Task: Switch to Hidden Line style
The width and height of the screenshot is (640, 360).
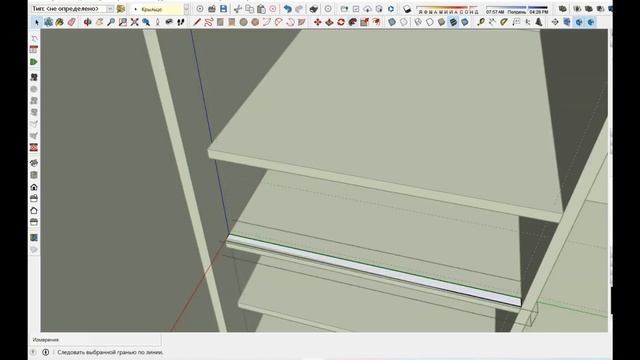Action: tap(430, 22)
